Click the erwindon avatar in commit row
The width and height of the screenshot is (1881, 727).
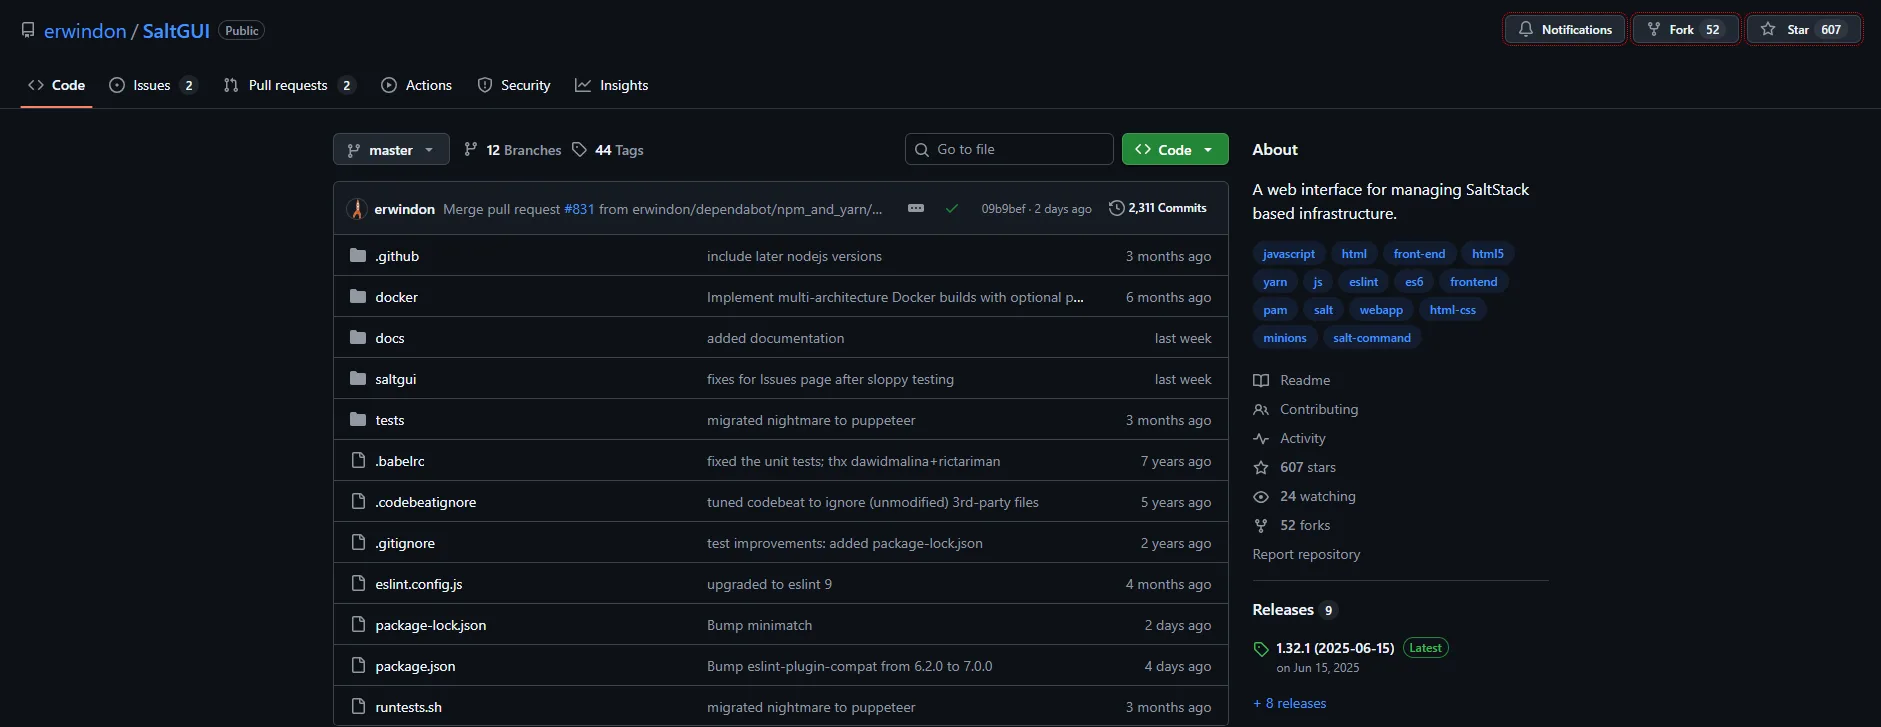tap(357, 209)
